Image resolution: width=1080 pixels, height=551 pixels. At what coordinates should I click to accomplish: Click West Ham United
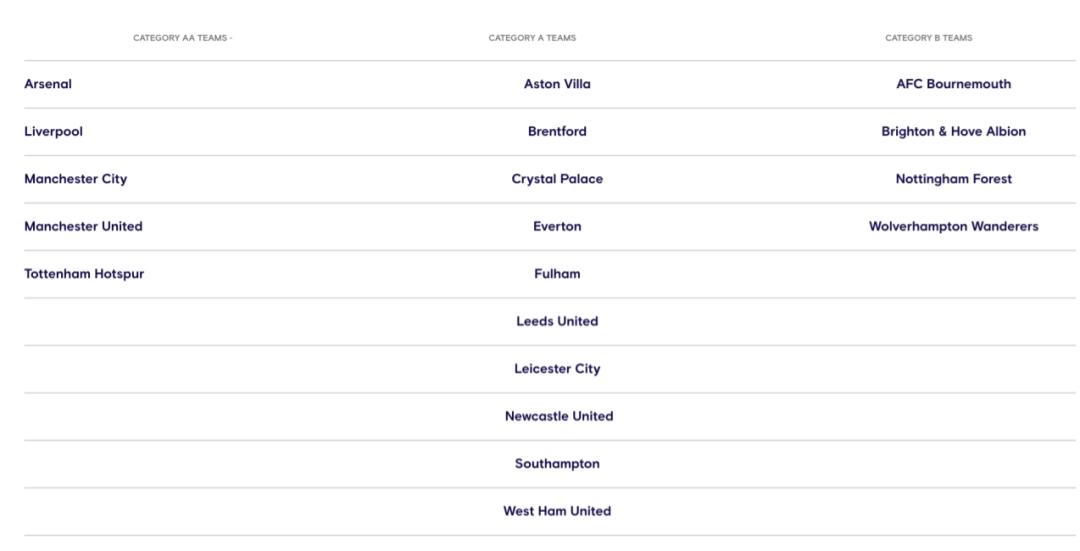(557, 511)
